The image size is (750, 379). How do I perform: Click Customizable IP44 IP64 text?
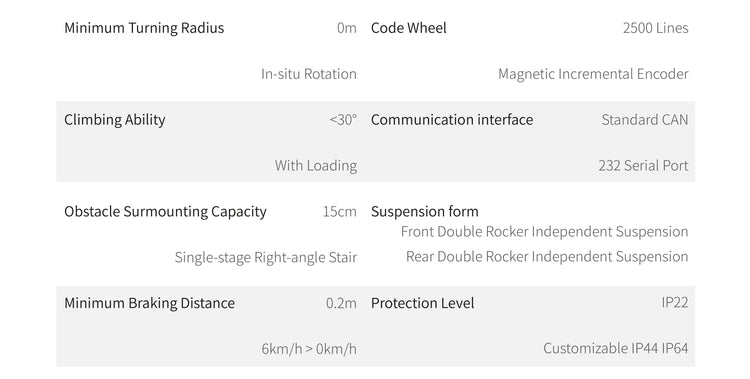(x=616, y=348)
